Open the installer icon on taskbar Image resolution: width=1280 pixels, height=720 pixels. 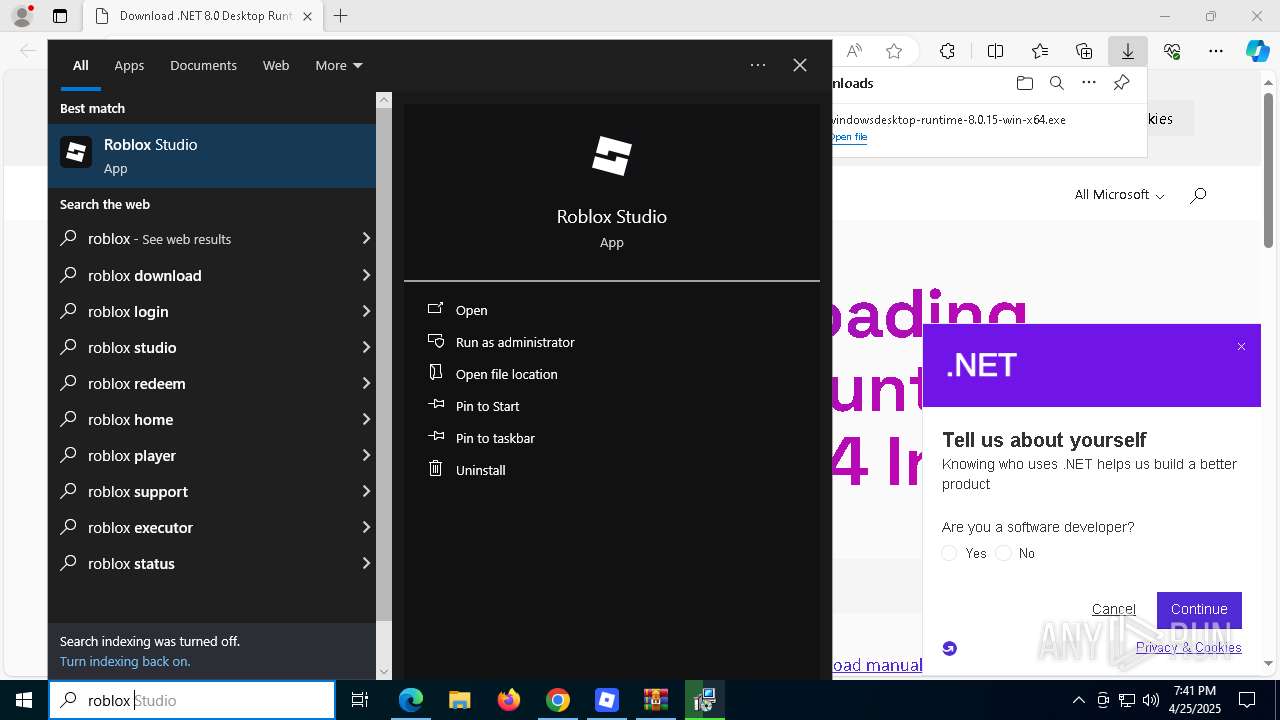[705, 700]
